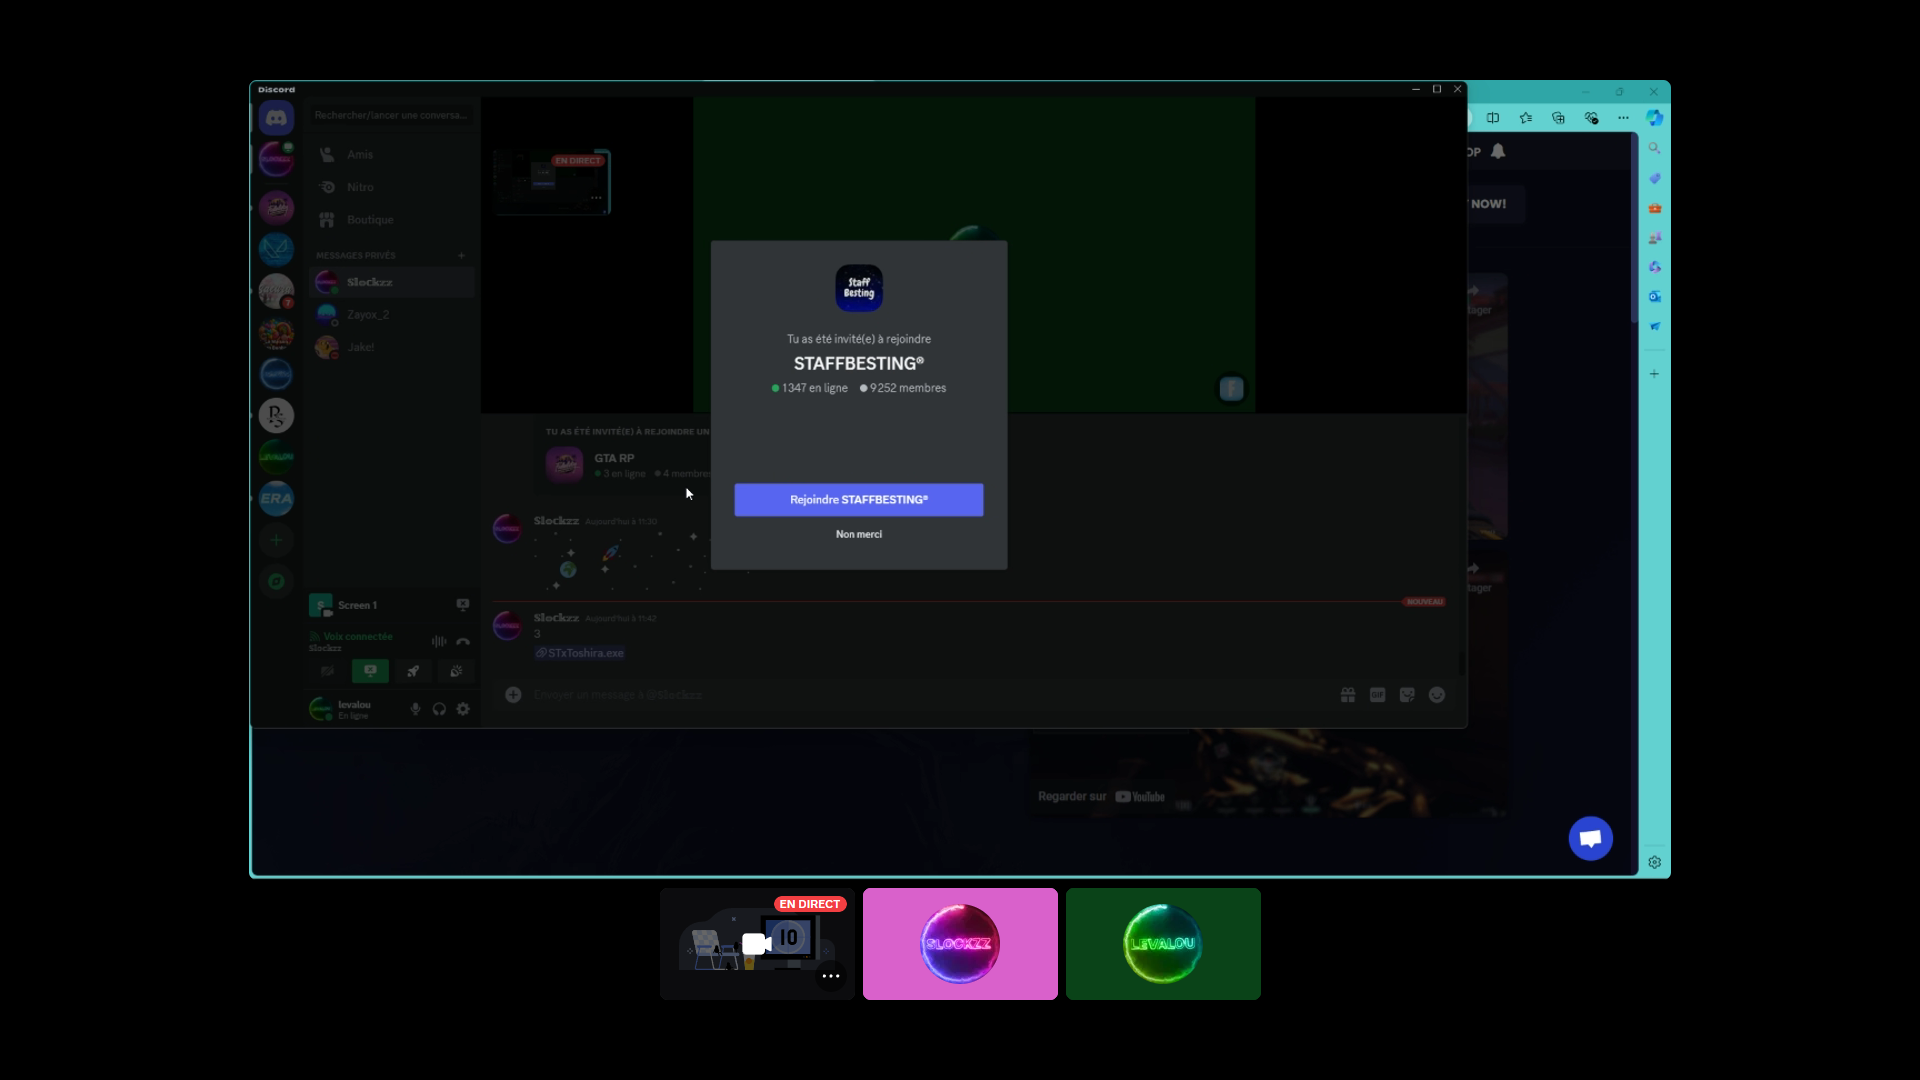Select the Jake! direct message
Image resolution: width=1920 pixels, height=1080 pixels.
[x=391, y=347]
